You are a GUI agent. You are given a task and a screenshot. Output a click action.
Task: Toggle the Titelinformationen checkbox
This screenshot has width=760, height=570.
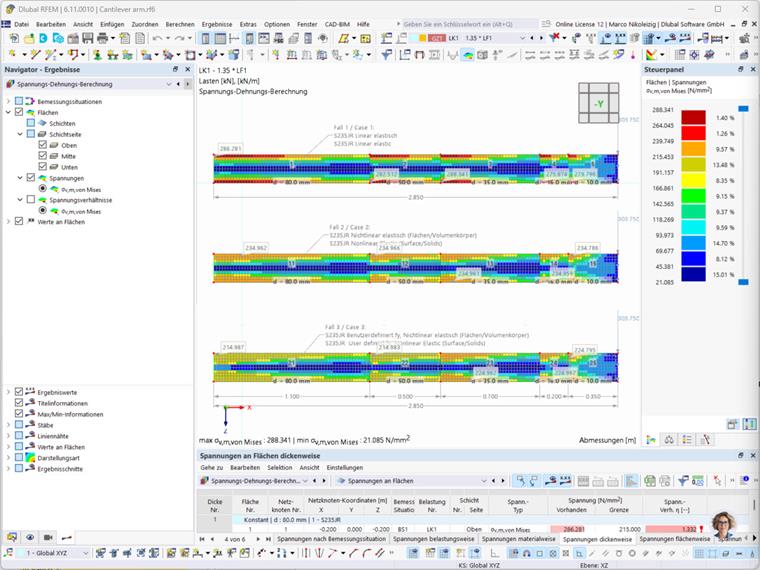coord(19,403)
